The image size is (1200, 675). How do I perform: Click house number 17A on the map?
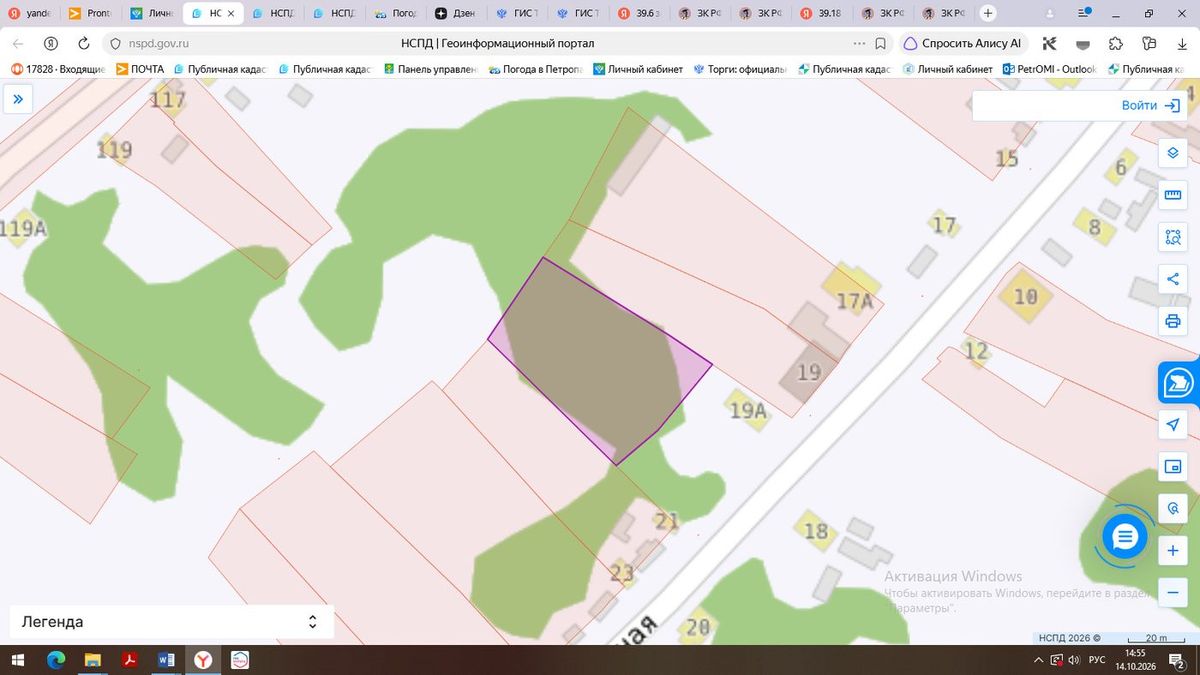[x=854, y=300]
